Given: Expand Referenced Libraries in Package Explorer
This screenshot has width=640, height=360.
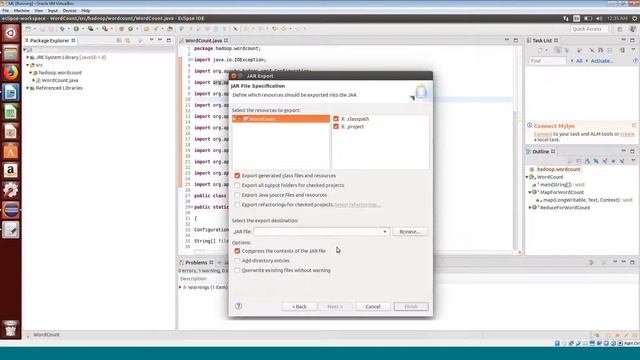Looking at the screenshot, I should click(x=28, y=88).
